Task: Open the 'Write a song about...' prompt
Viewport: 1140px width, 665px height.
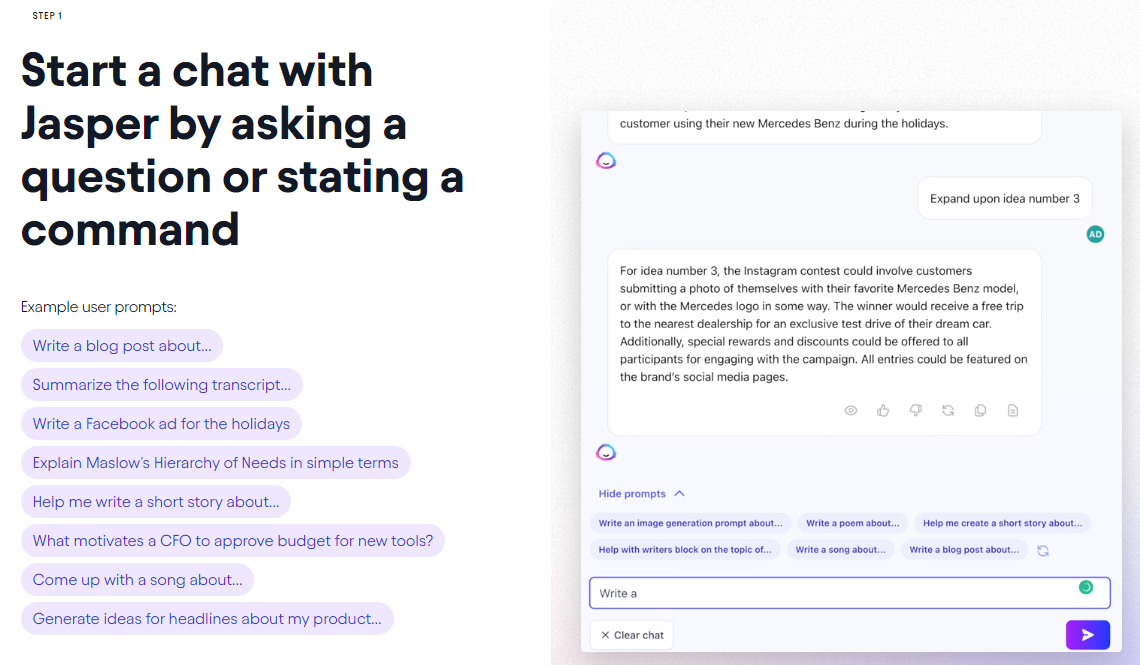Action: coord(840,549)
